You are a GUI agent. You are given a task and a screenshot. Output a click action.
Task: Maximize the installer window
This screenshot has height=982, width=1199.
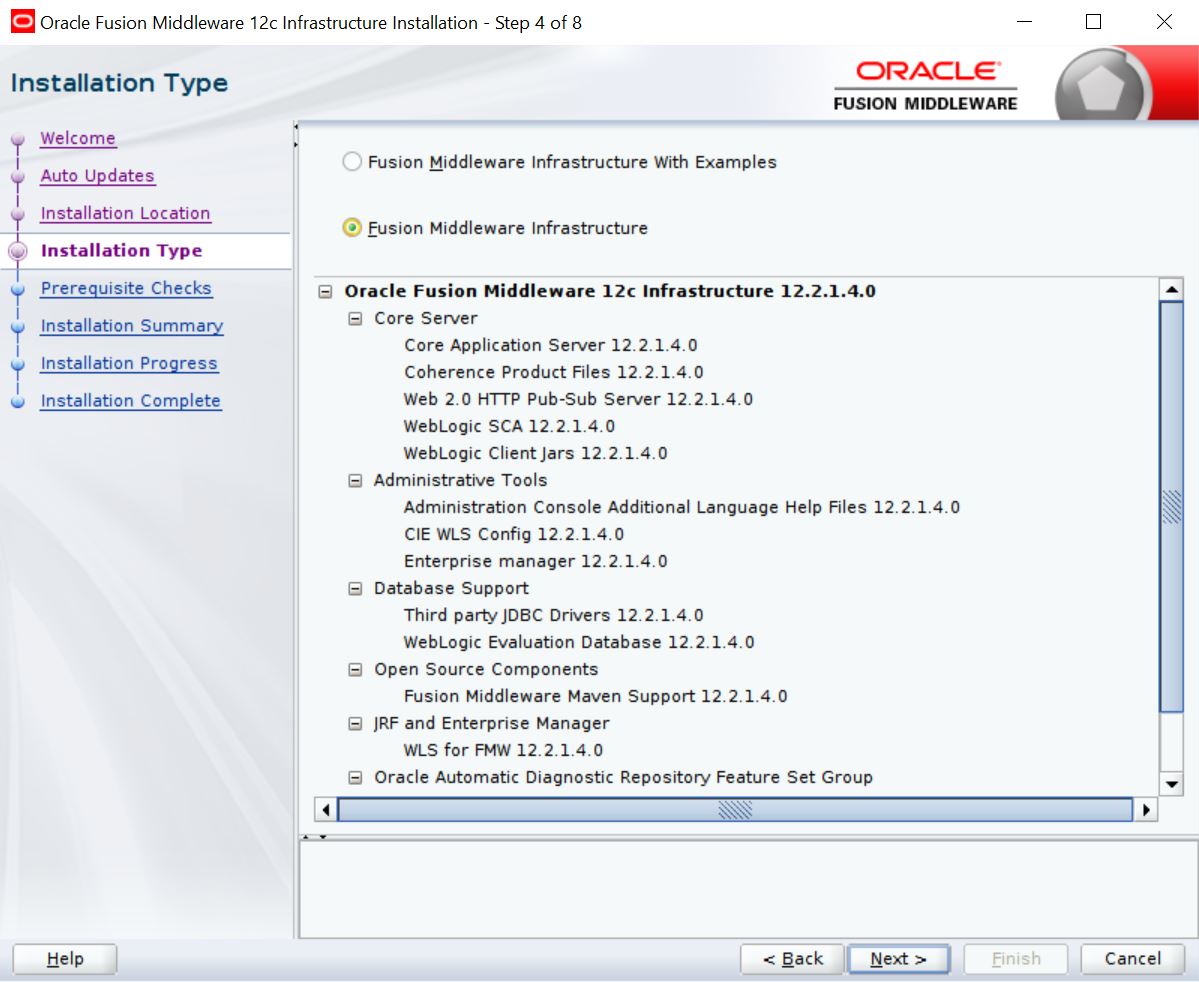[x=1093, y=21]
